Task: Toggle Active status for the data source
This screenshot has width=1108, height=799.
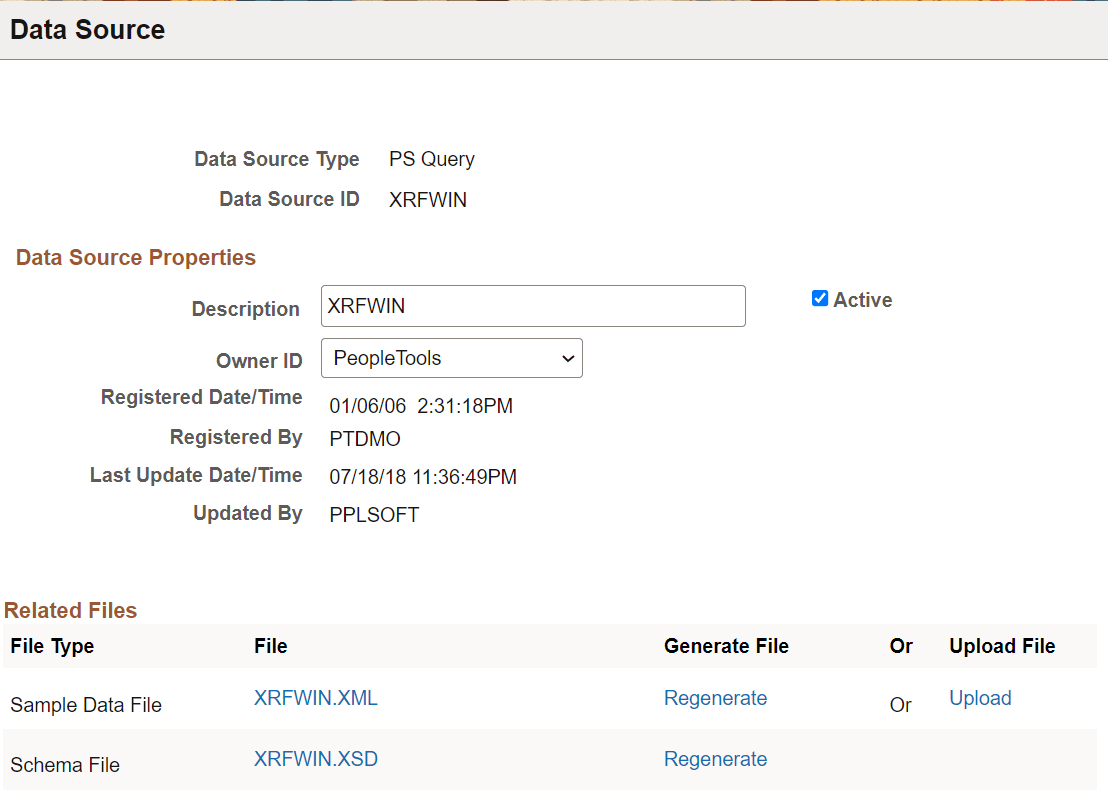Action: pyautogui.click(x=819, y=297)
